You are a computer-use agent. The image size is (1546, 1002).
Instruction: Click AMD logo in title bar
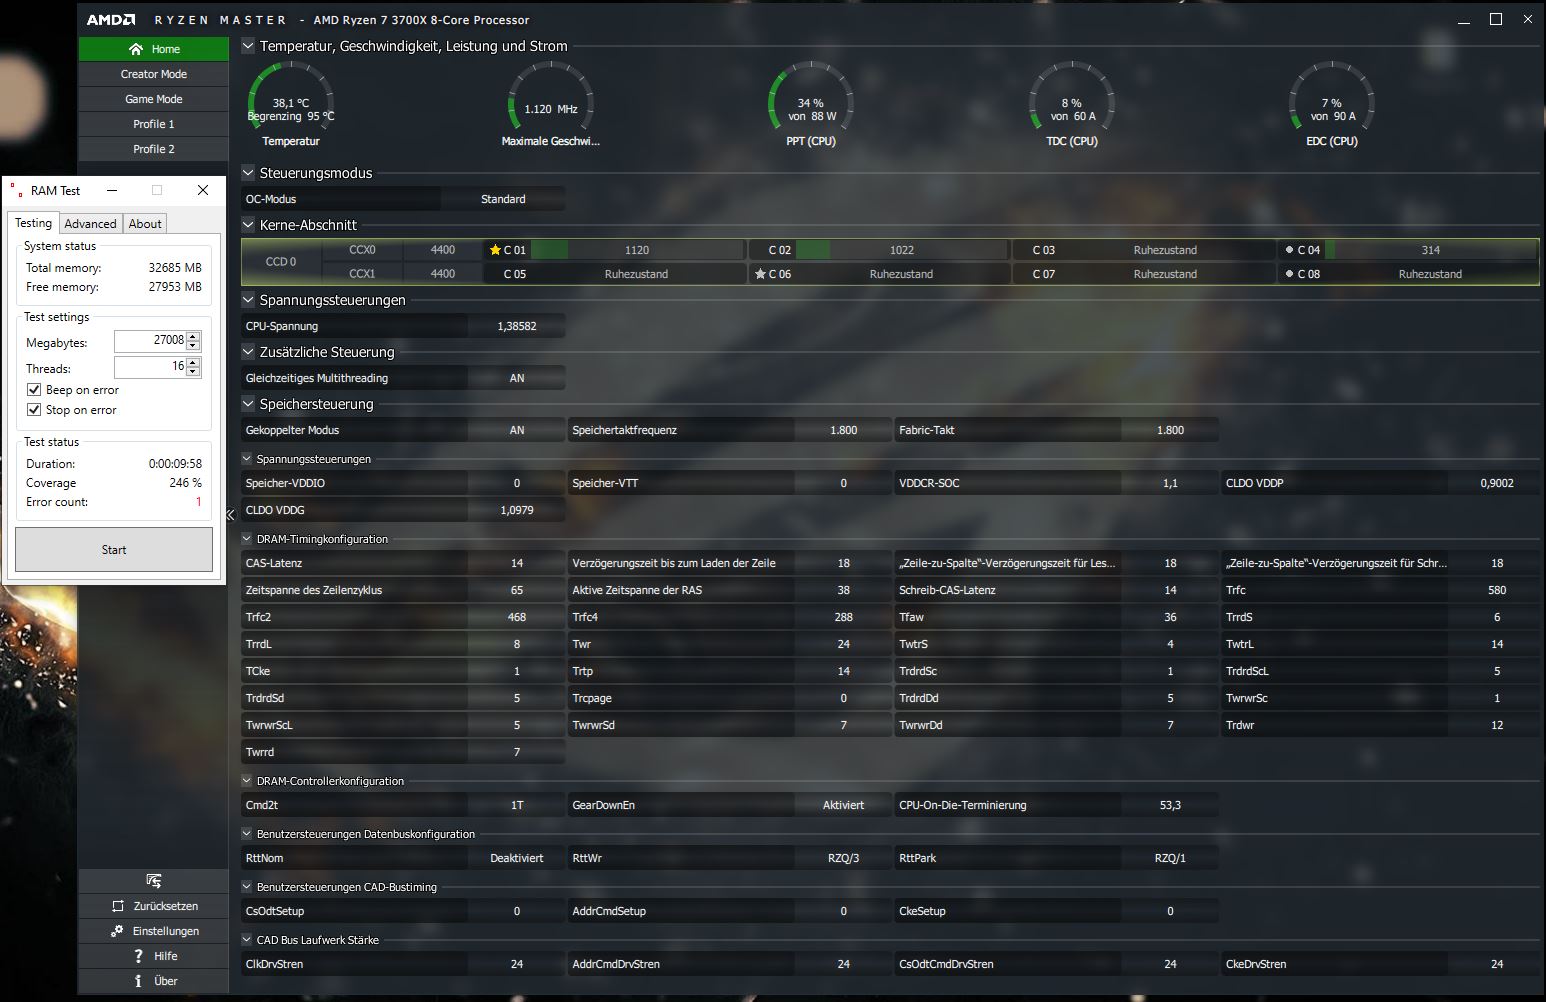pyautogui.click(x=111, y=20)
